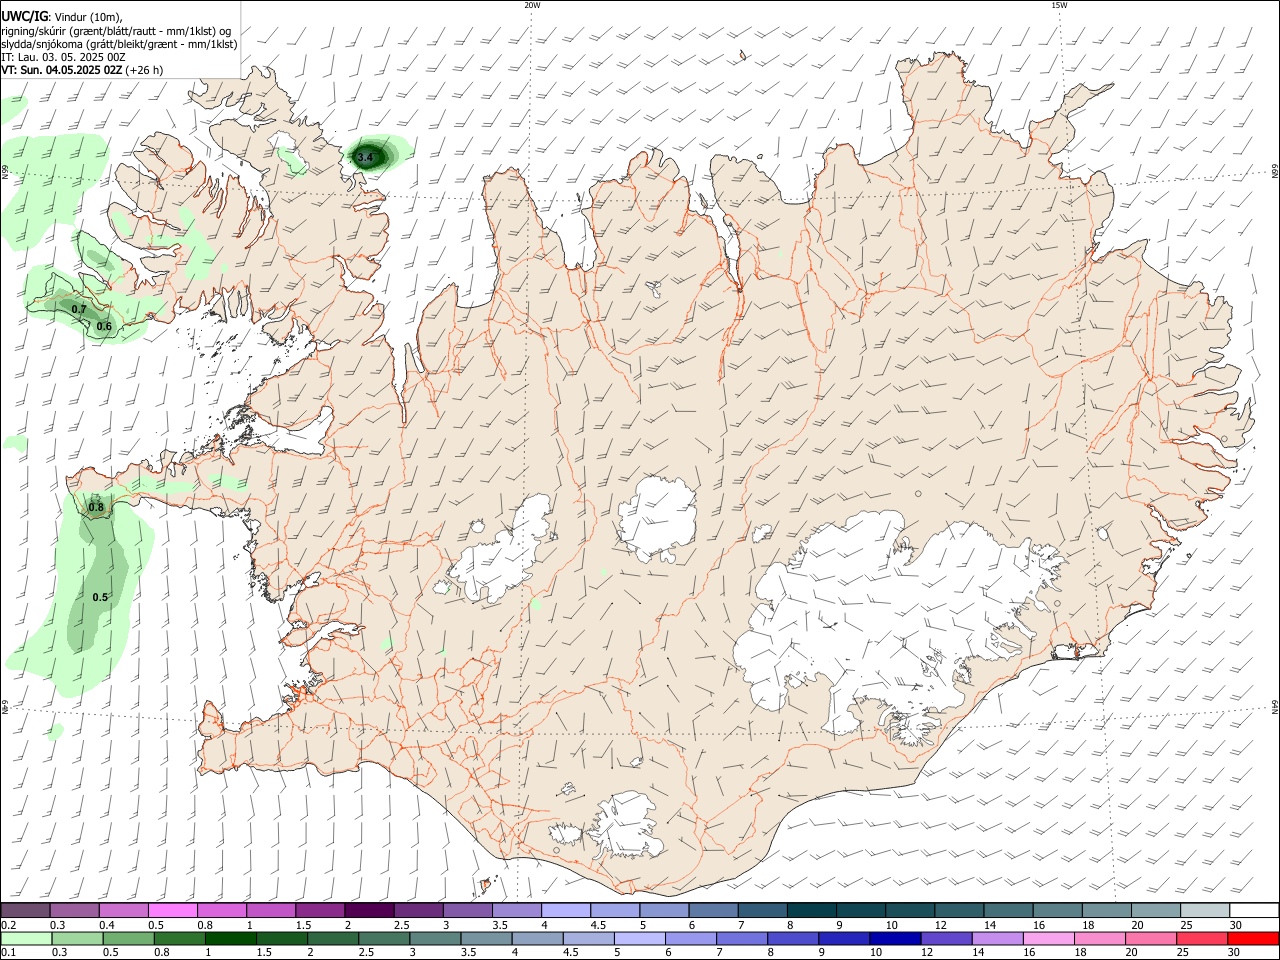
Task: Select the white Hofsjökull glacier in central Iceland
Action: pos(657,518)
